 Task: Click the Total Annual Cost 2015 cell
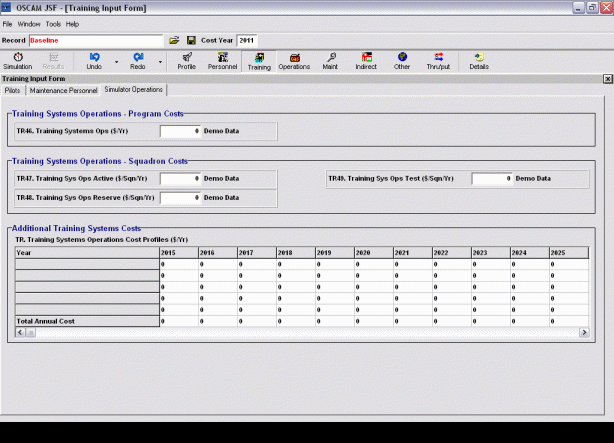pos(179,321)
